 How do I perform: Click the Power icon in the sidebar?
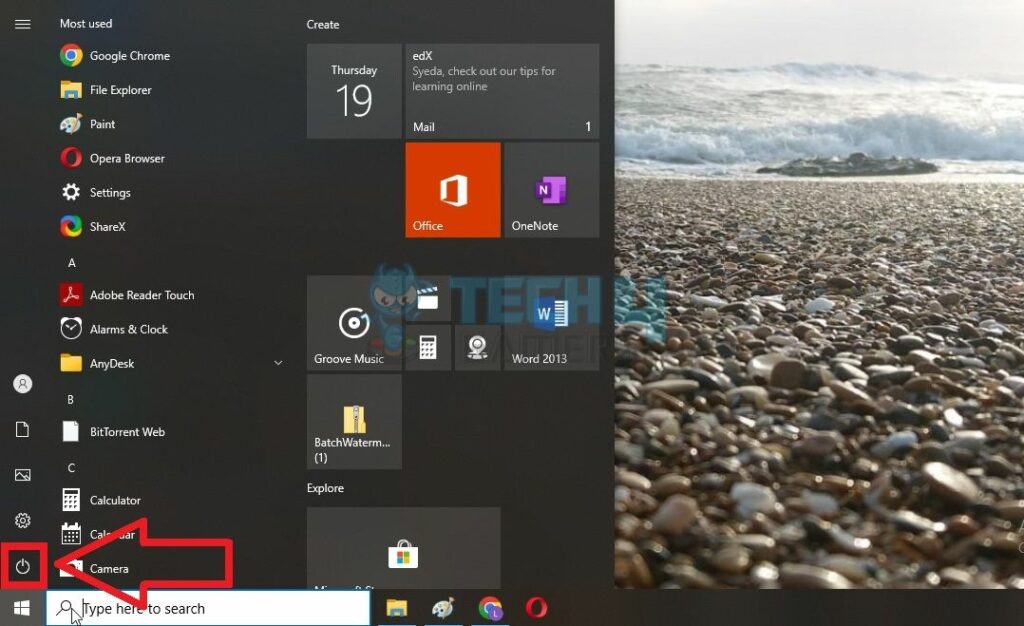[22, 566]
